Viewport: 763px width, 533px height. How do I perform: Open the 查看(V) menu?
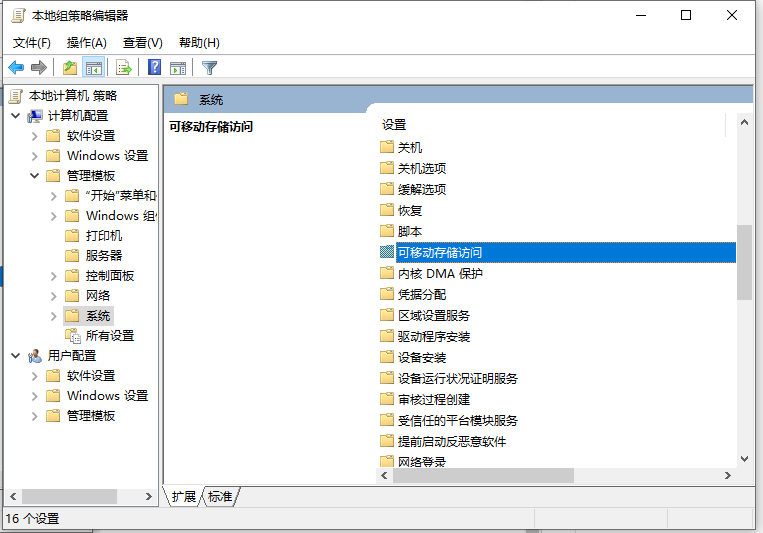(143, 43)
